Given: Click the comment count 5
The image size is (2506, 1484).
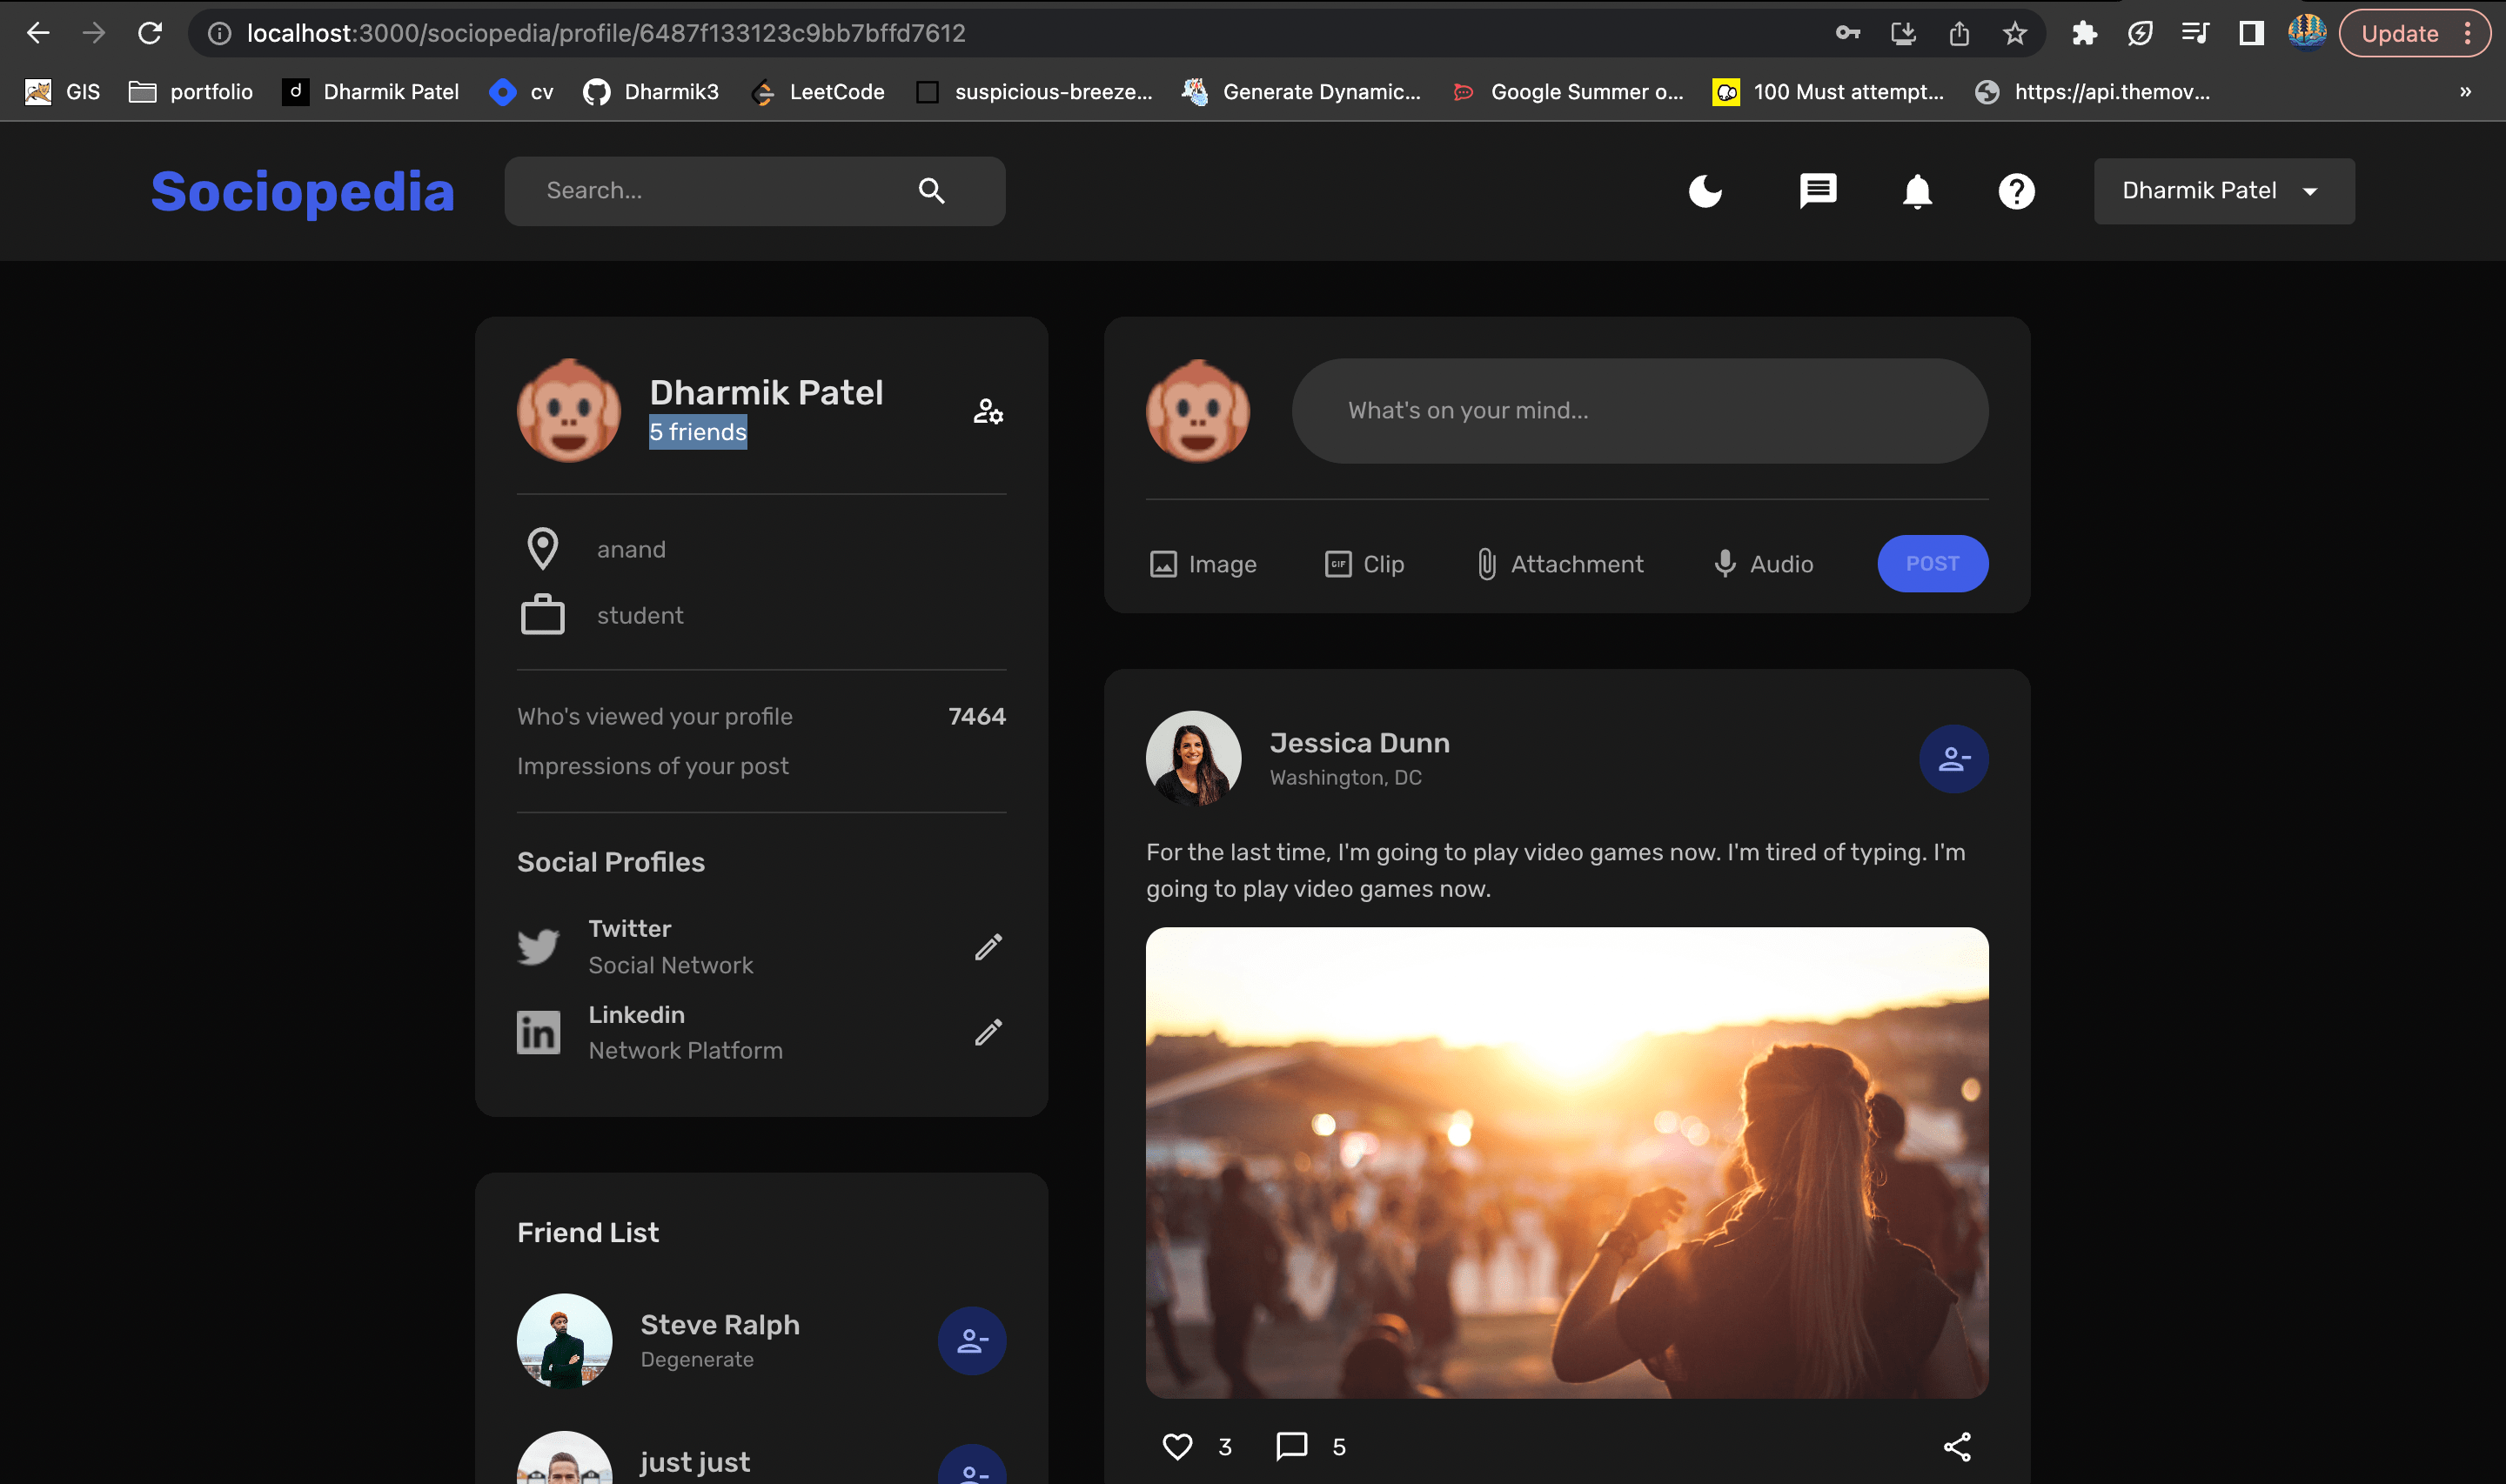Looking at the screenshot, I should pos(1338,1447).
